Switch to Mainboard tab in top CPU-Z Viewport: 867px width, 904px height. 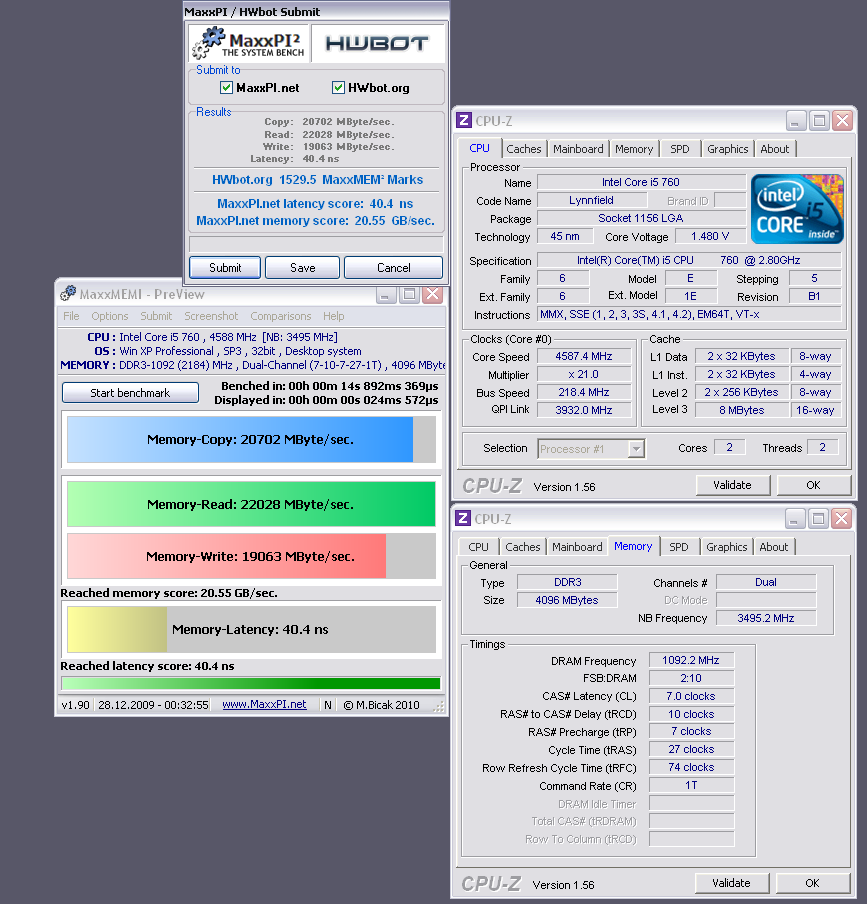pyautogui.click(x=578, y=149)
